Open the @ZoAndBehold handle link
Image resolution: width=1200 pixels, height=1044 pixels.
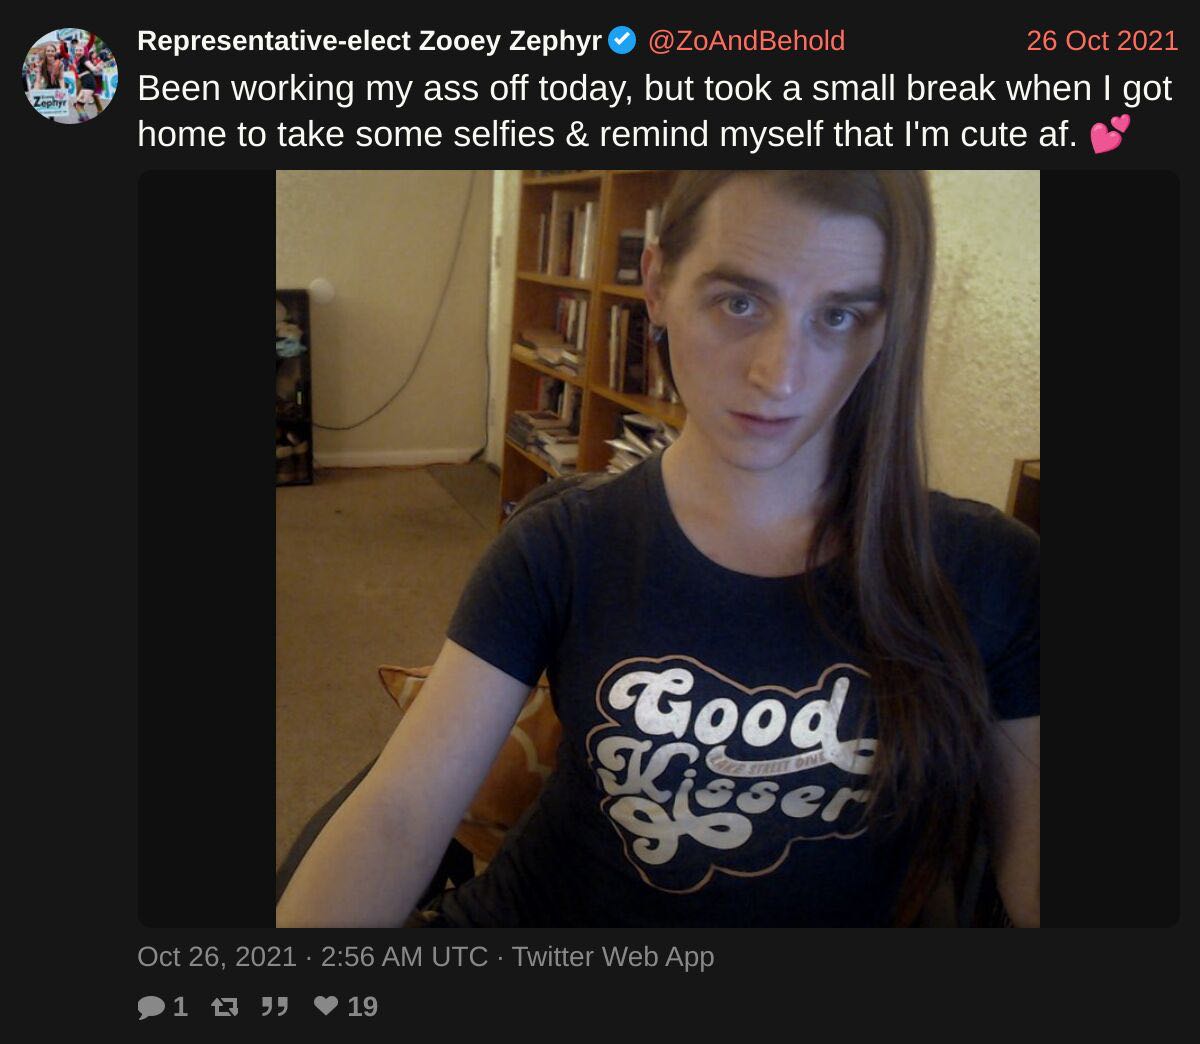point(746,41)
